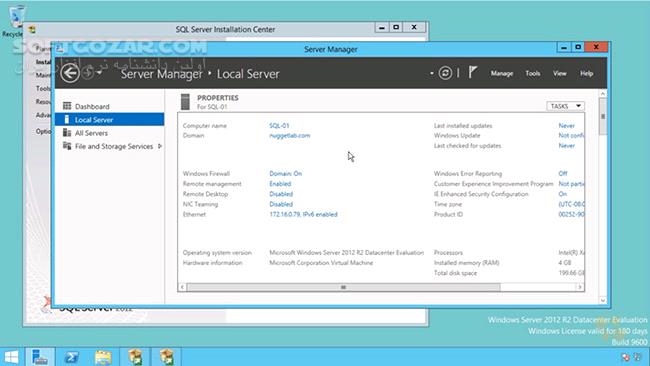Click the properties panel scroll right arrow
Image resolution: width=650 pixels, height=366 pixels.
[580, 287]
